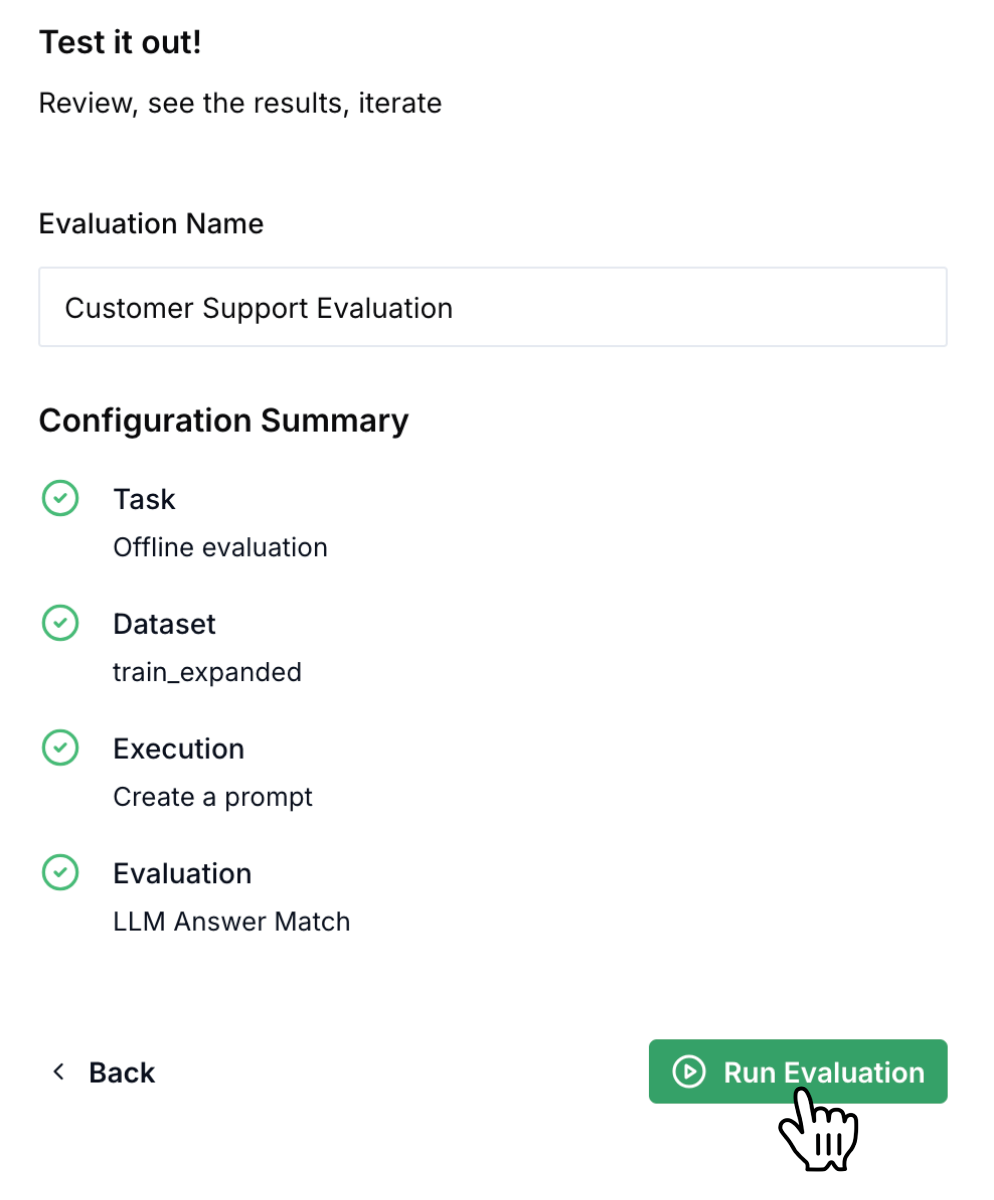Image resolution: width=994 pixels, height=1200 pixels.
Task: Click the Execution step checkmark icon
Action: pyautogui.click(x=60, y=748)
